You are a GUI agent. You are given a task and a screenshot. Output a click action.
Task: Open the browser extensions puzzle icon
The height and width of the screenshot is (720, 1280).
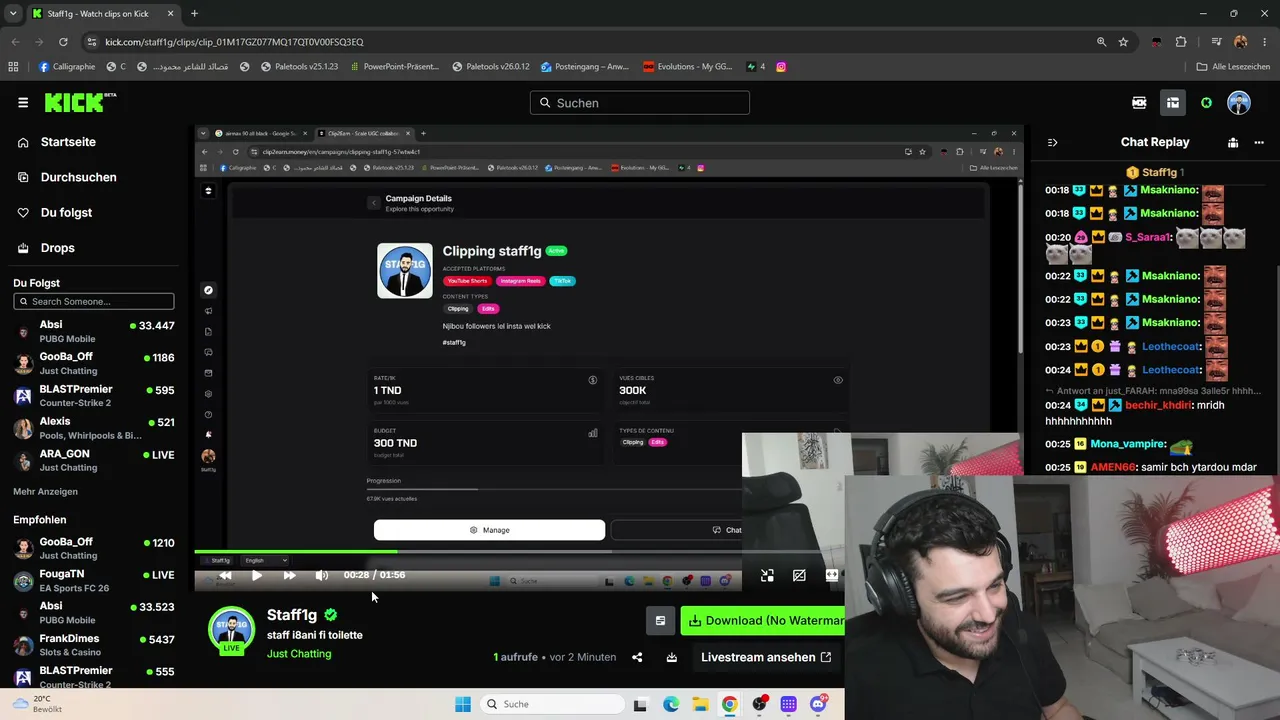click(x=1181, y=42)
